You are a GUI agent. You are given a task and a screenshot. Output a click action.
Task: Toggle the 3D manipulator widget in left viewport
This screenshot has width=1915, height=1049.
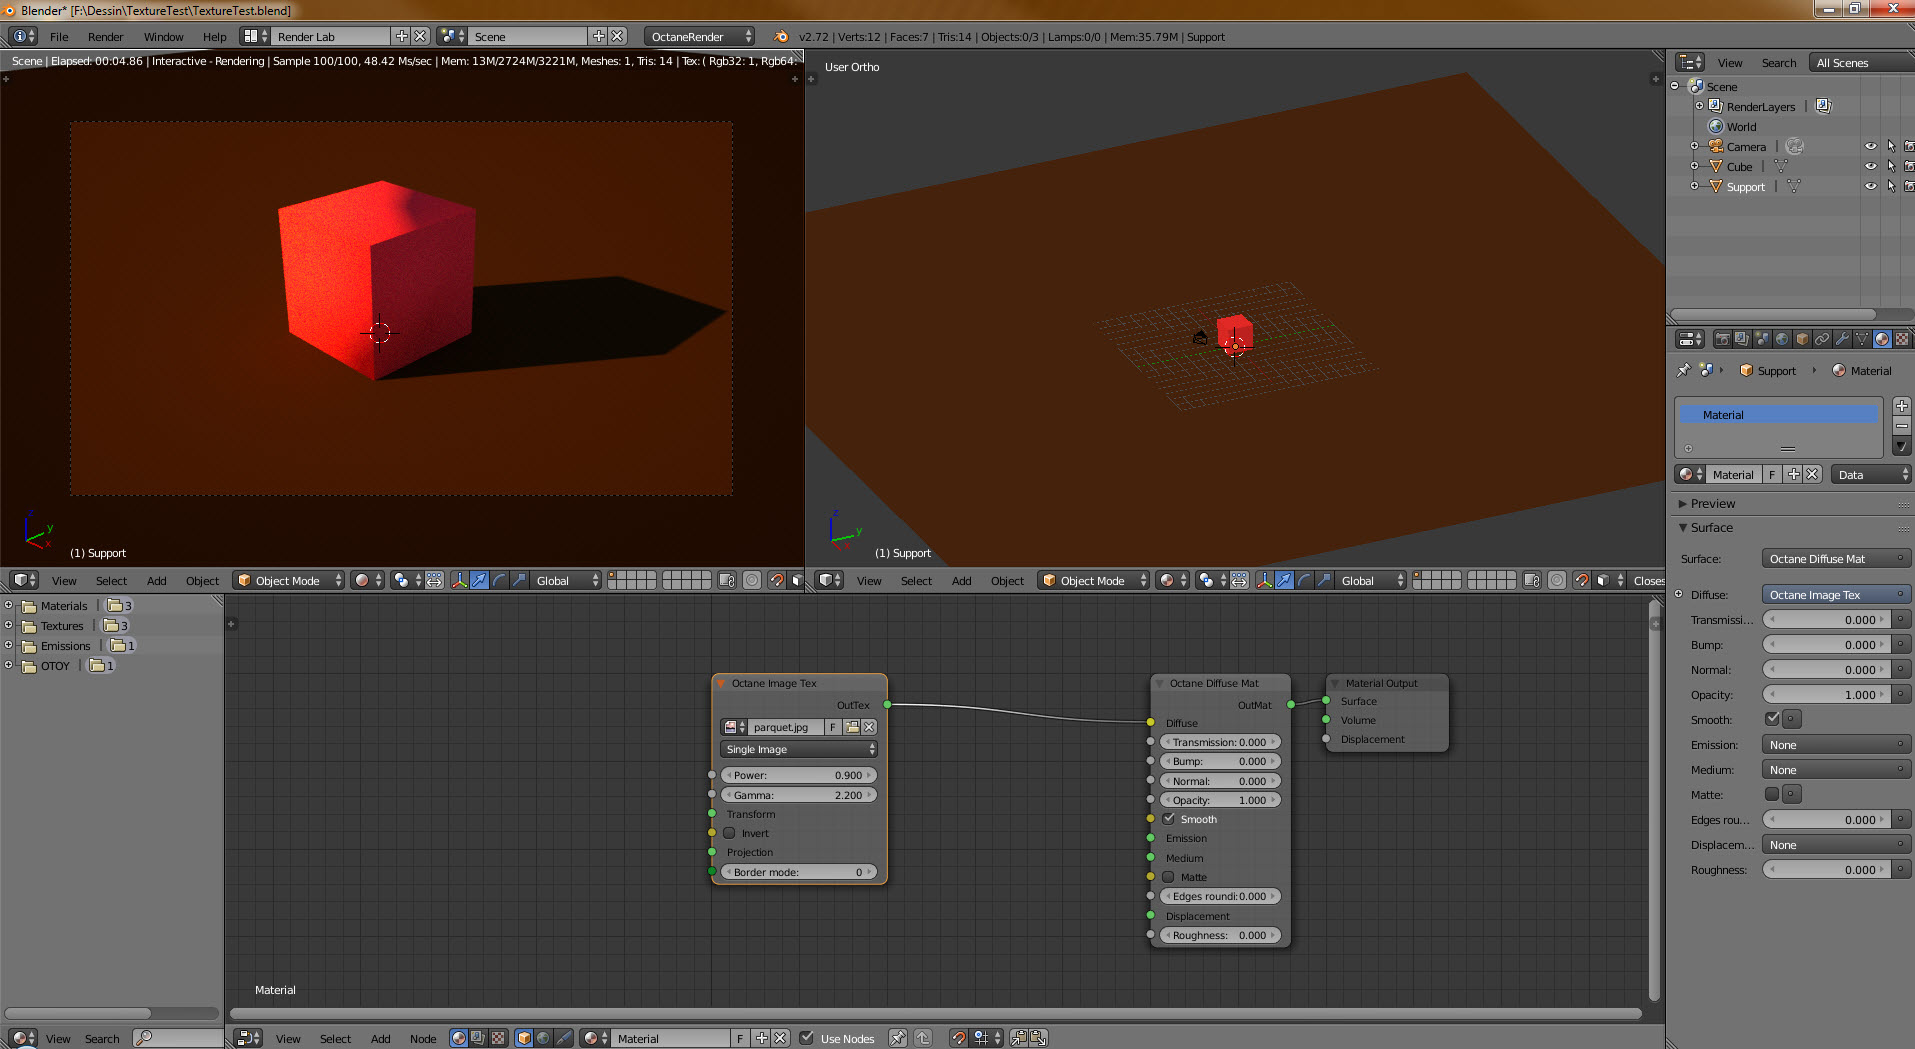pos(459,580)
